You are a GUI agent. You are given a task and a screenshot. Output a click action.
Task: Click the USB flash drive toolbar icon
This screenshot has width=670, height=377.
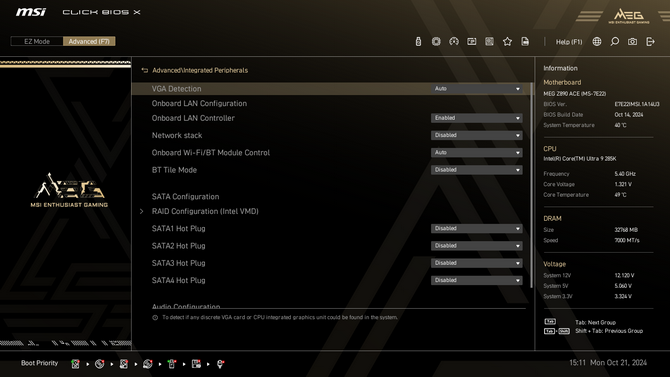[418, 41]
